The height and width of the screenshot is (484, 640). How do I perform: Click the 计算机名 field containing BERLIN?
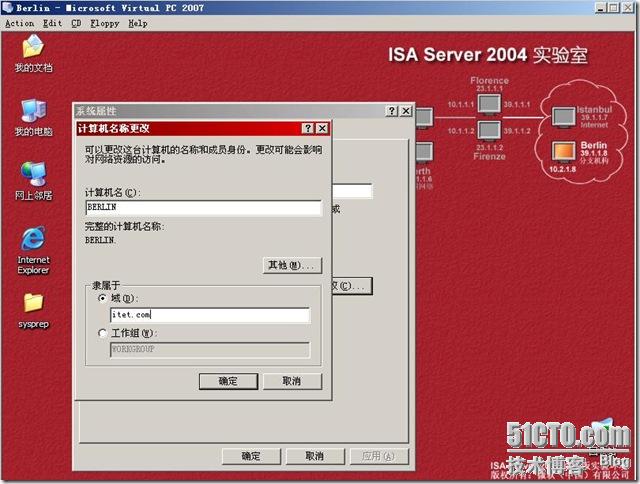(x=204, y=207)
